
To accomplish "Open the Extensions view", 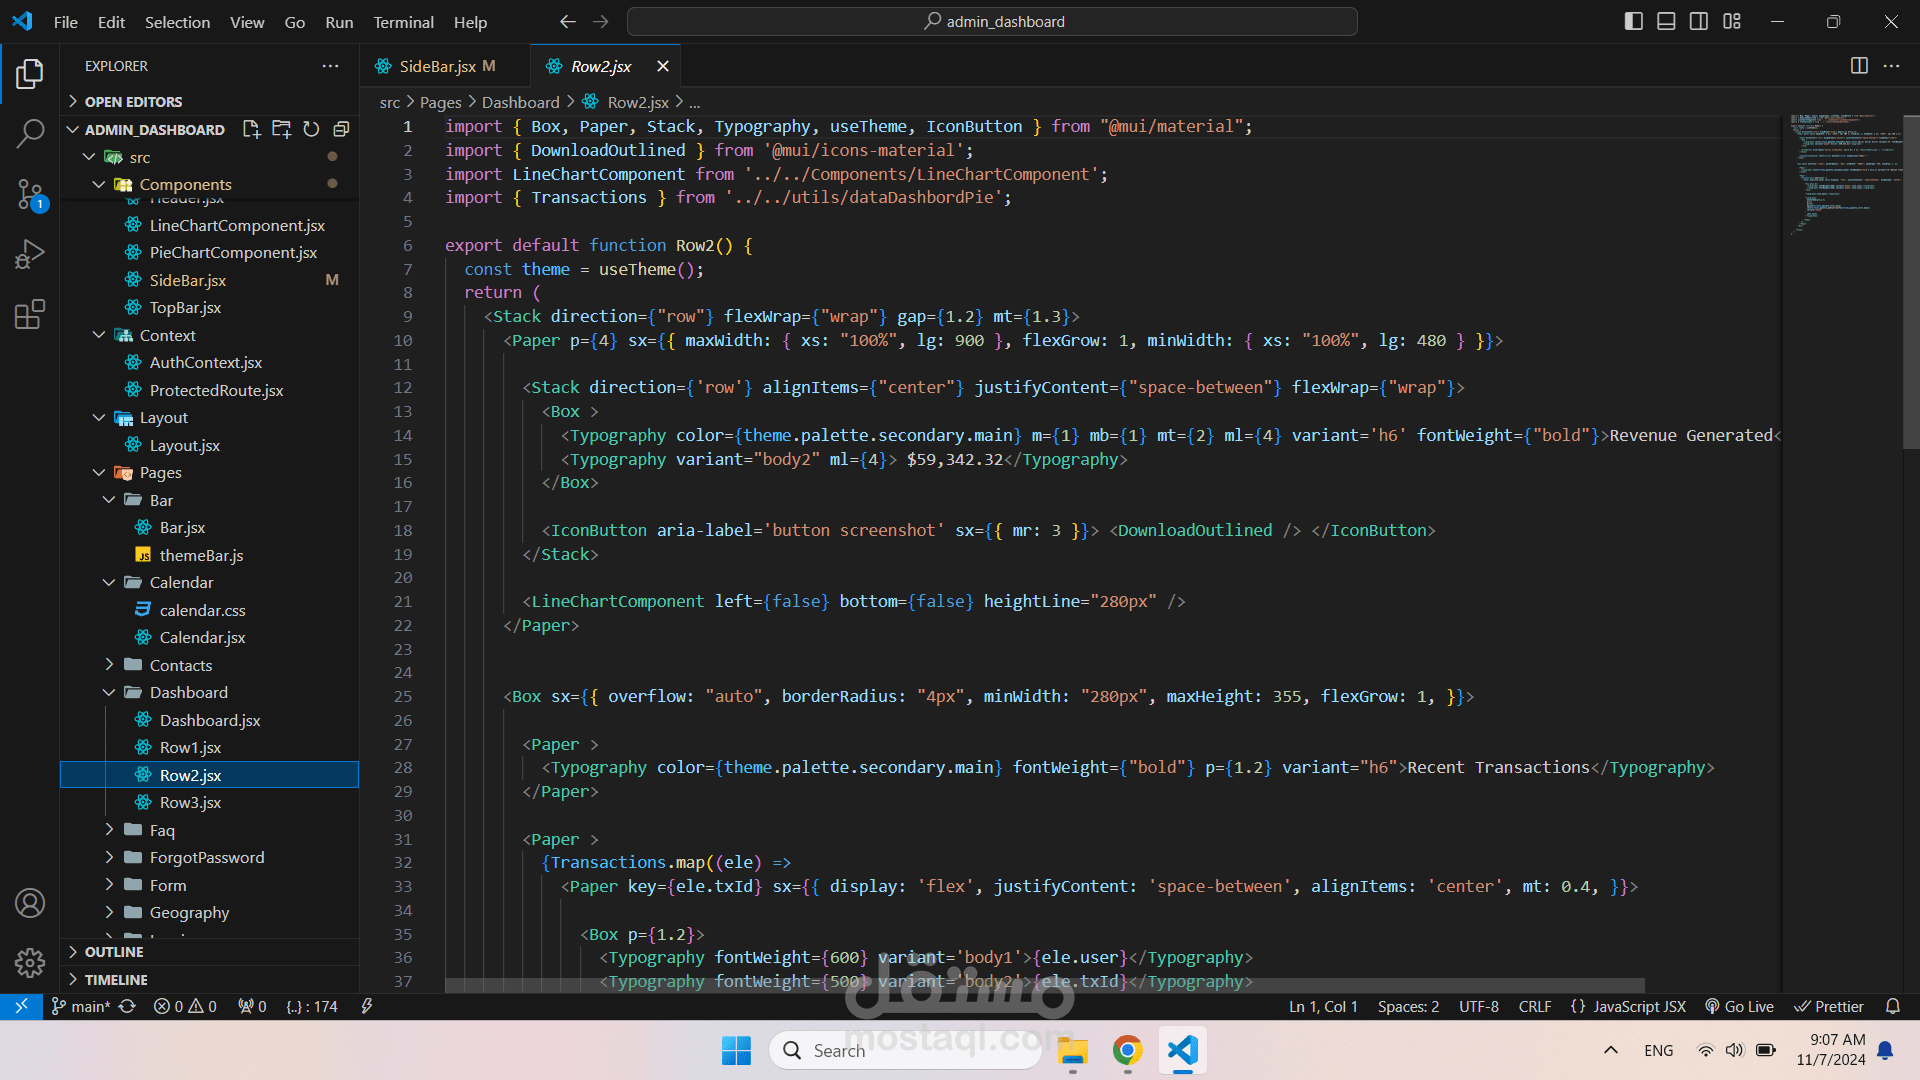I will (x=30, y=314).
